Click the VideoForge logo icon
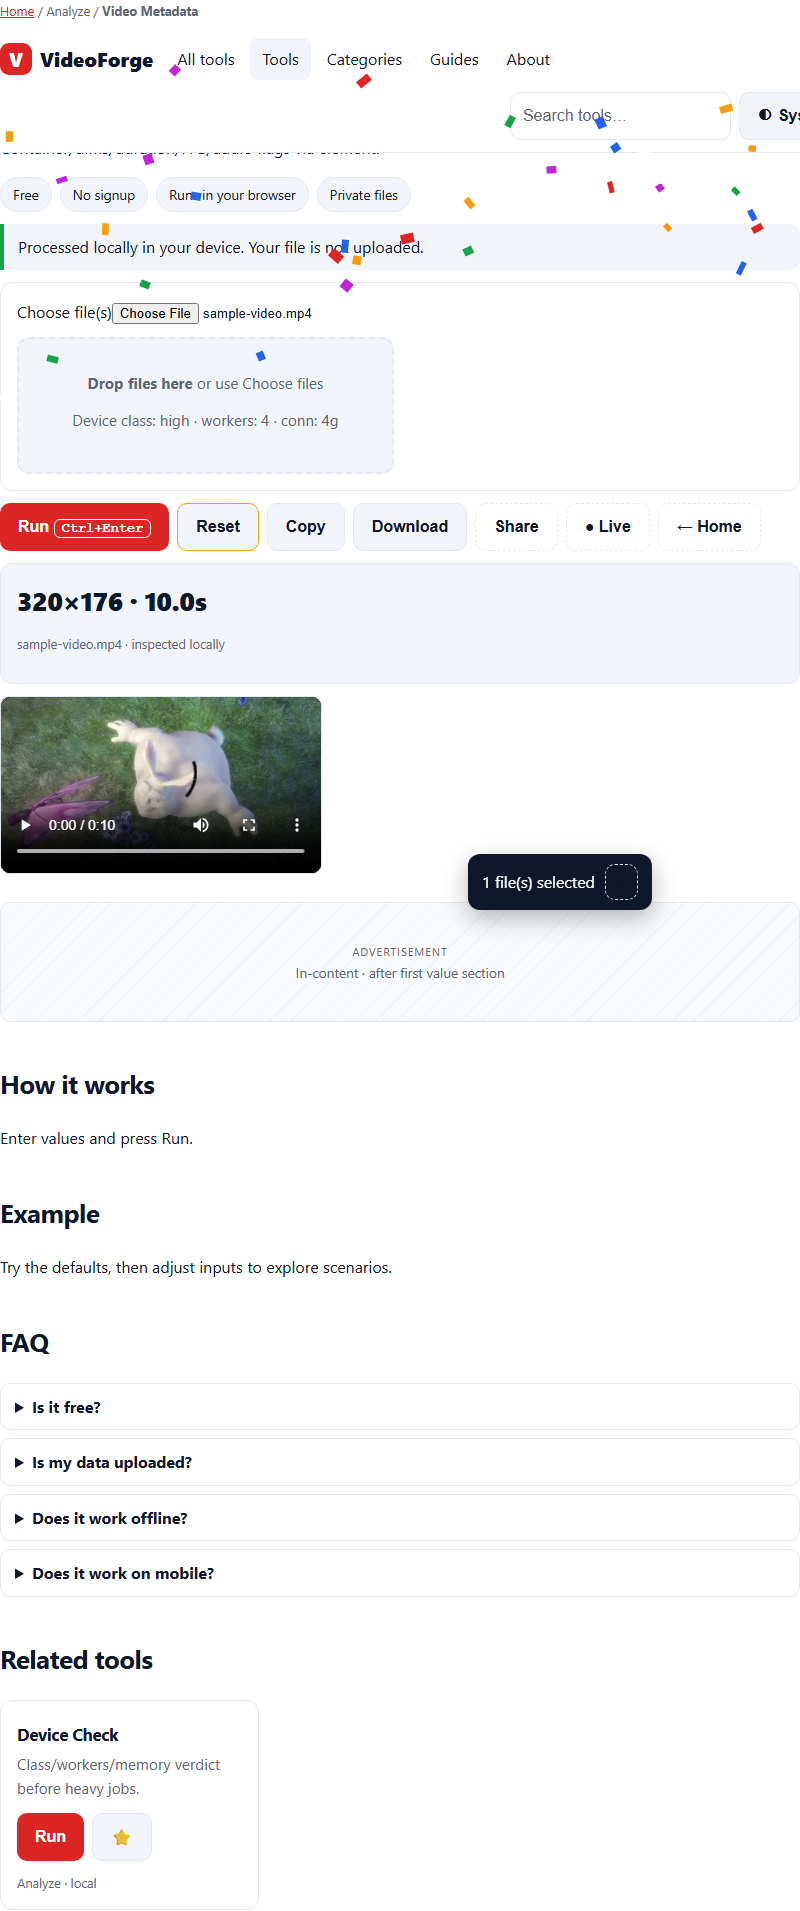 16,59
